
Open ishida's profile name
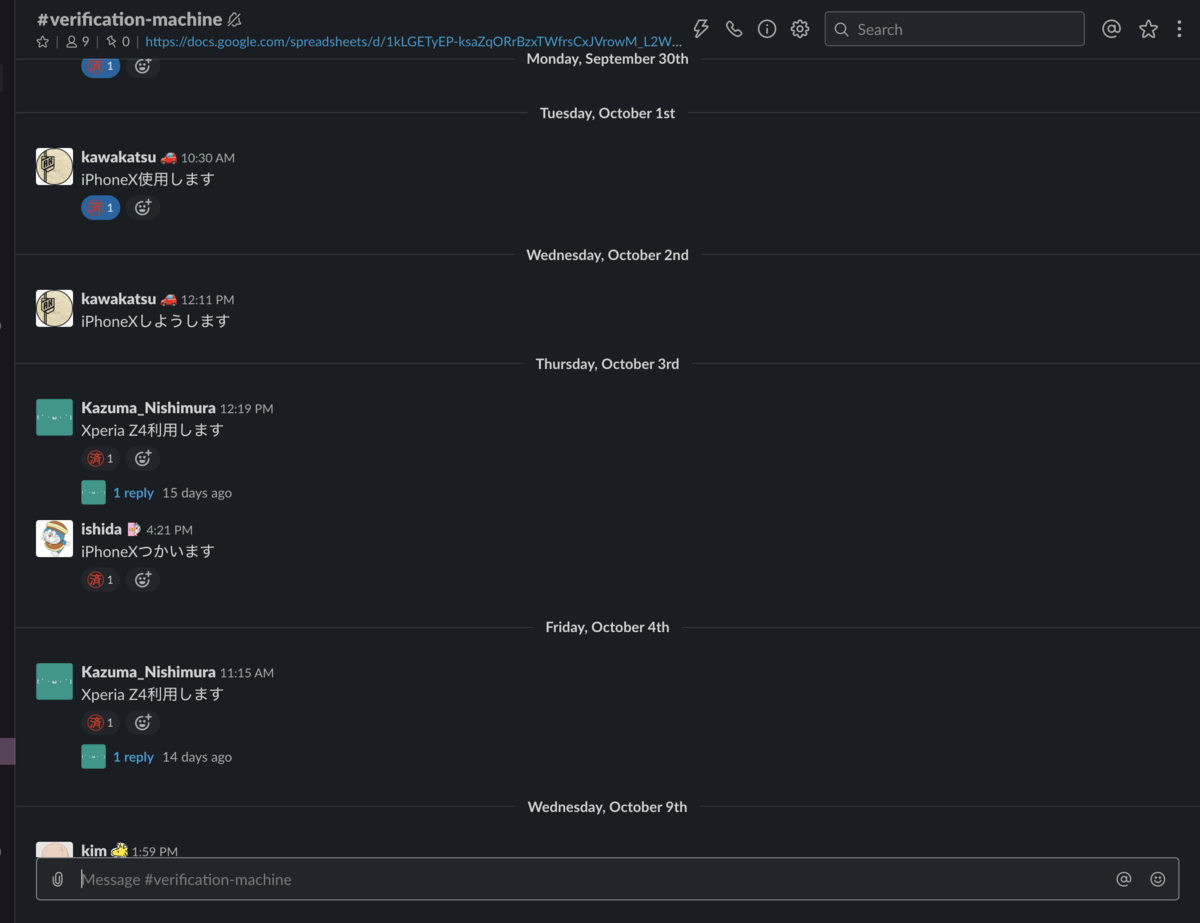[101, 529]
